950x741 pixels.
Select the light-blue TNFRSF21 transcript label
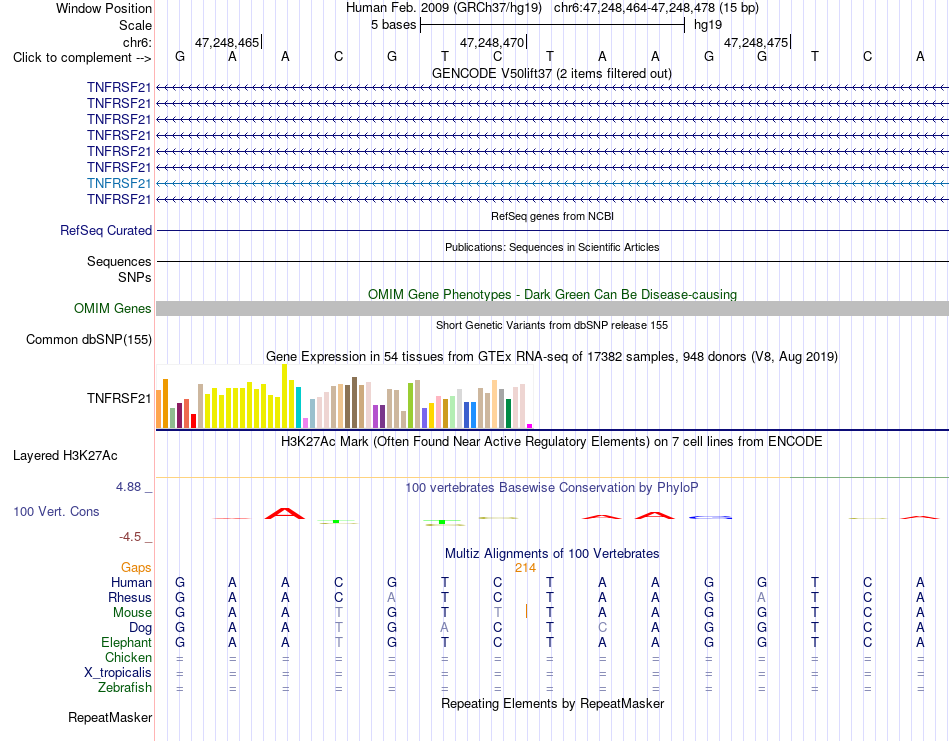pos(119,184)
